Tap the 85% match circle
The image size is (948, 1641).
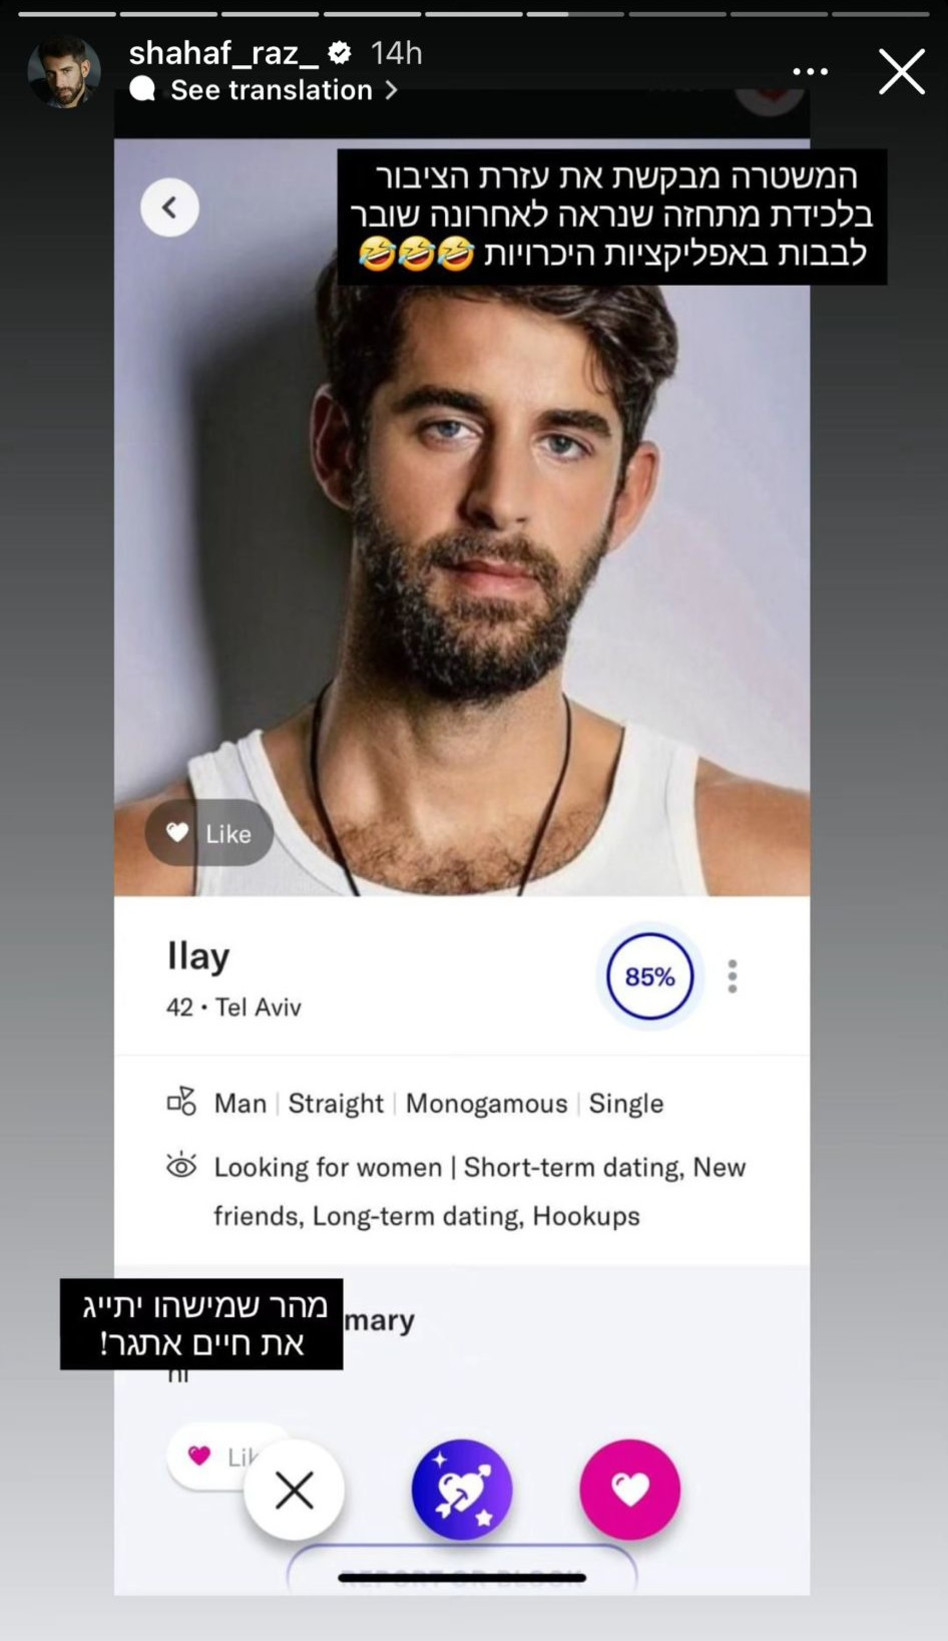pyautogui.click(x=650, y=976)
